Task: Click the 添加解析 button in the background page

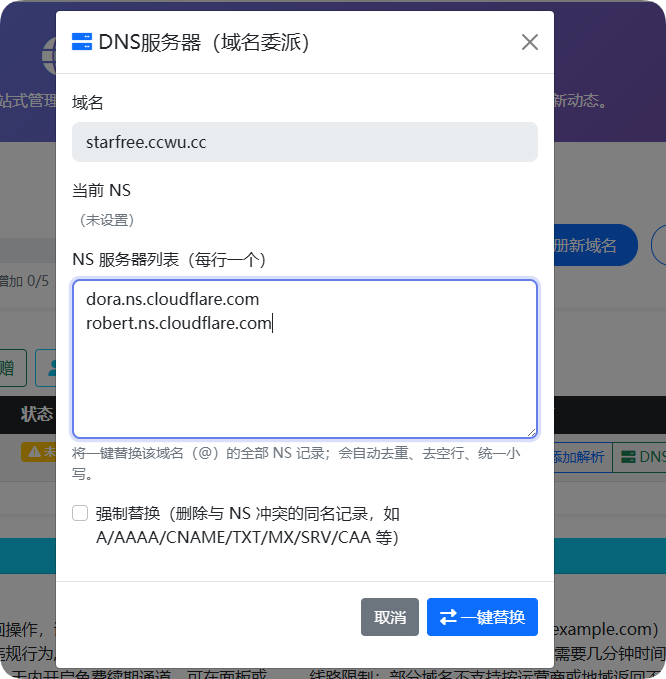Action: click(582, 457)
